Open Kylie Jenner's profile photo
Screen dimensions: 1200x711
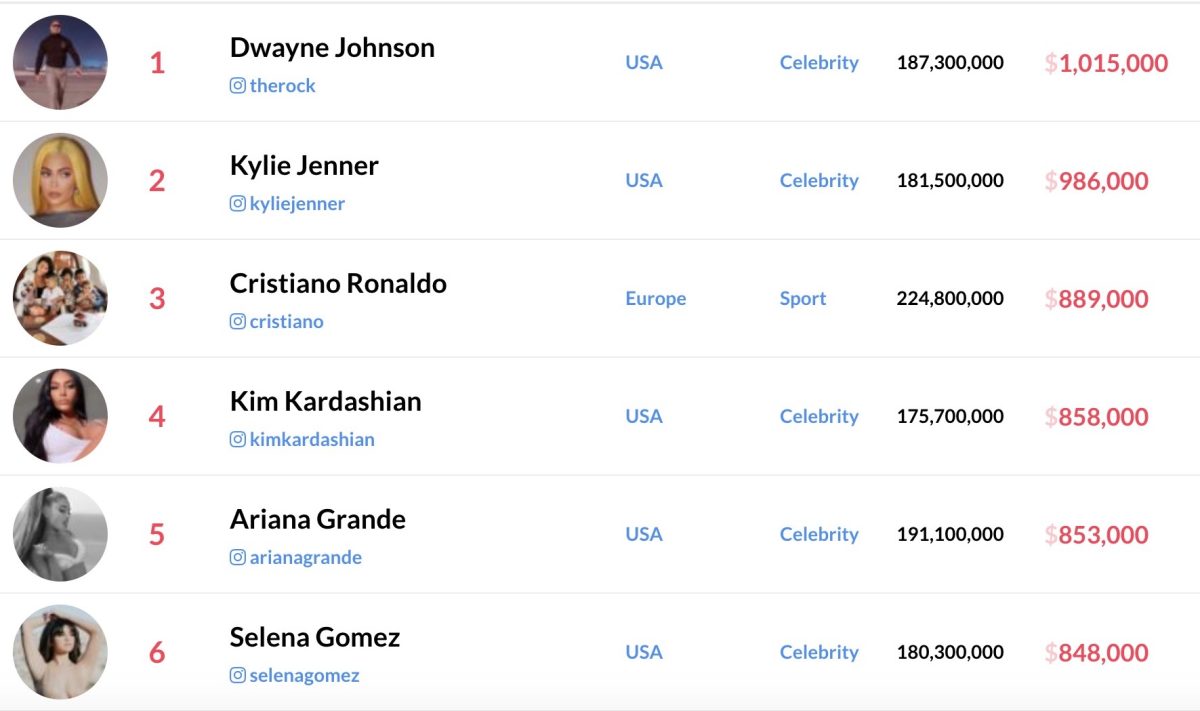pos(60,180)
